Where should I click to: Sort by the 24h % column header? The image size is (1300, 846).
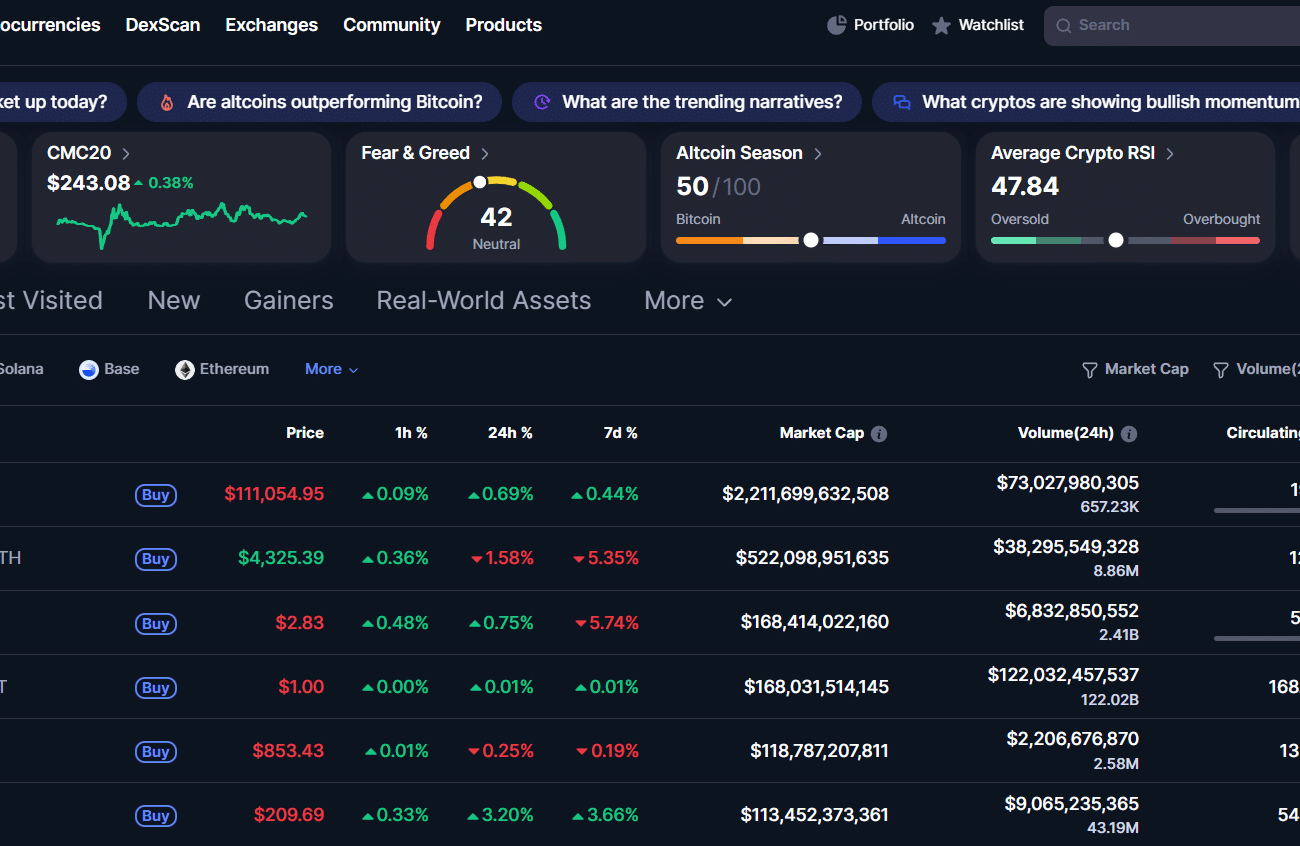(x=510, y=433)
